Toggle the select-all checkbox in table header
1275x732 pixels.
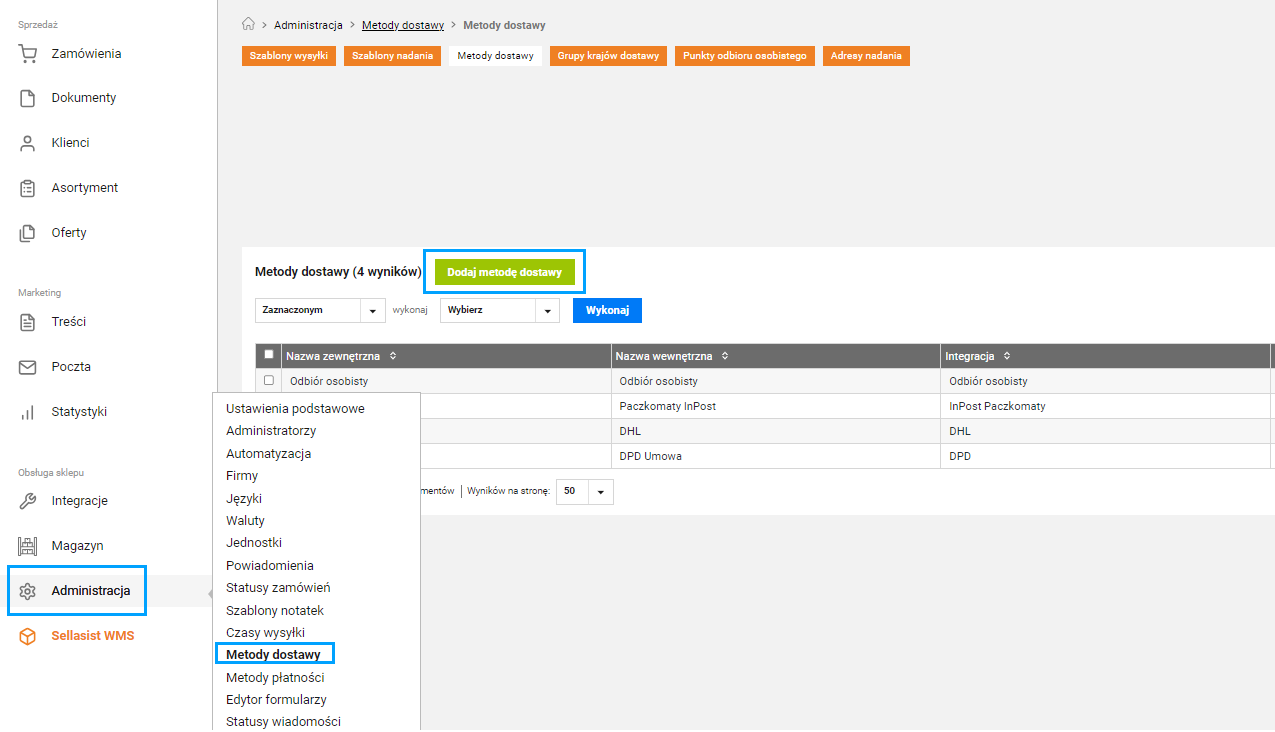268,355
